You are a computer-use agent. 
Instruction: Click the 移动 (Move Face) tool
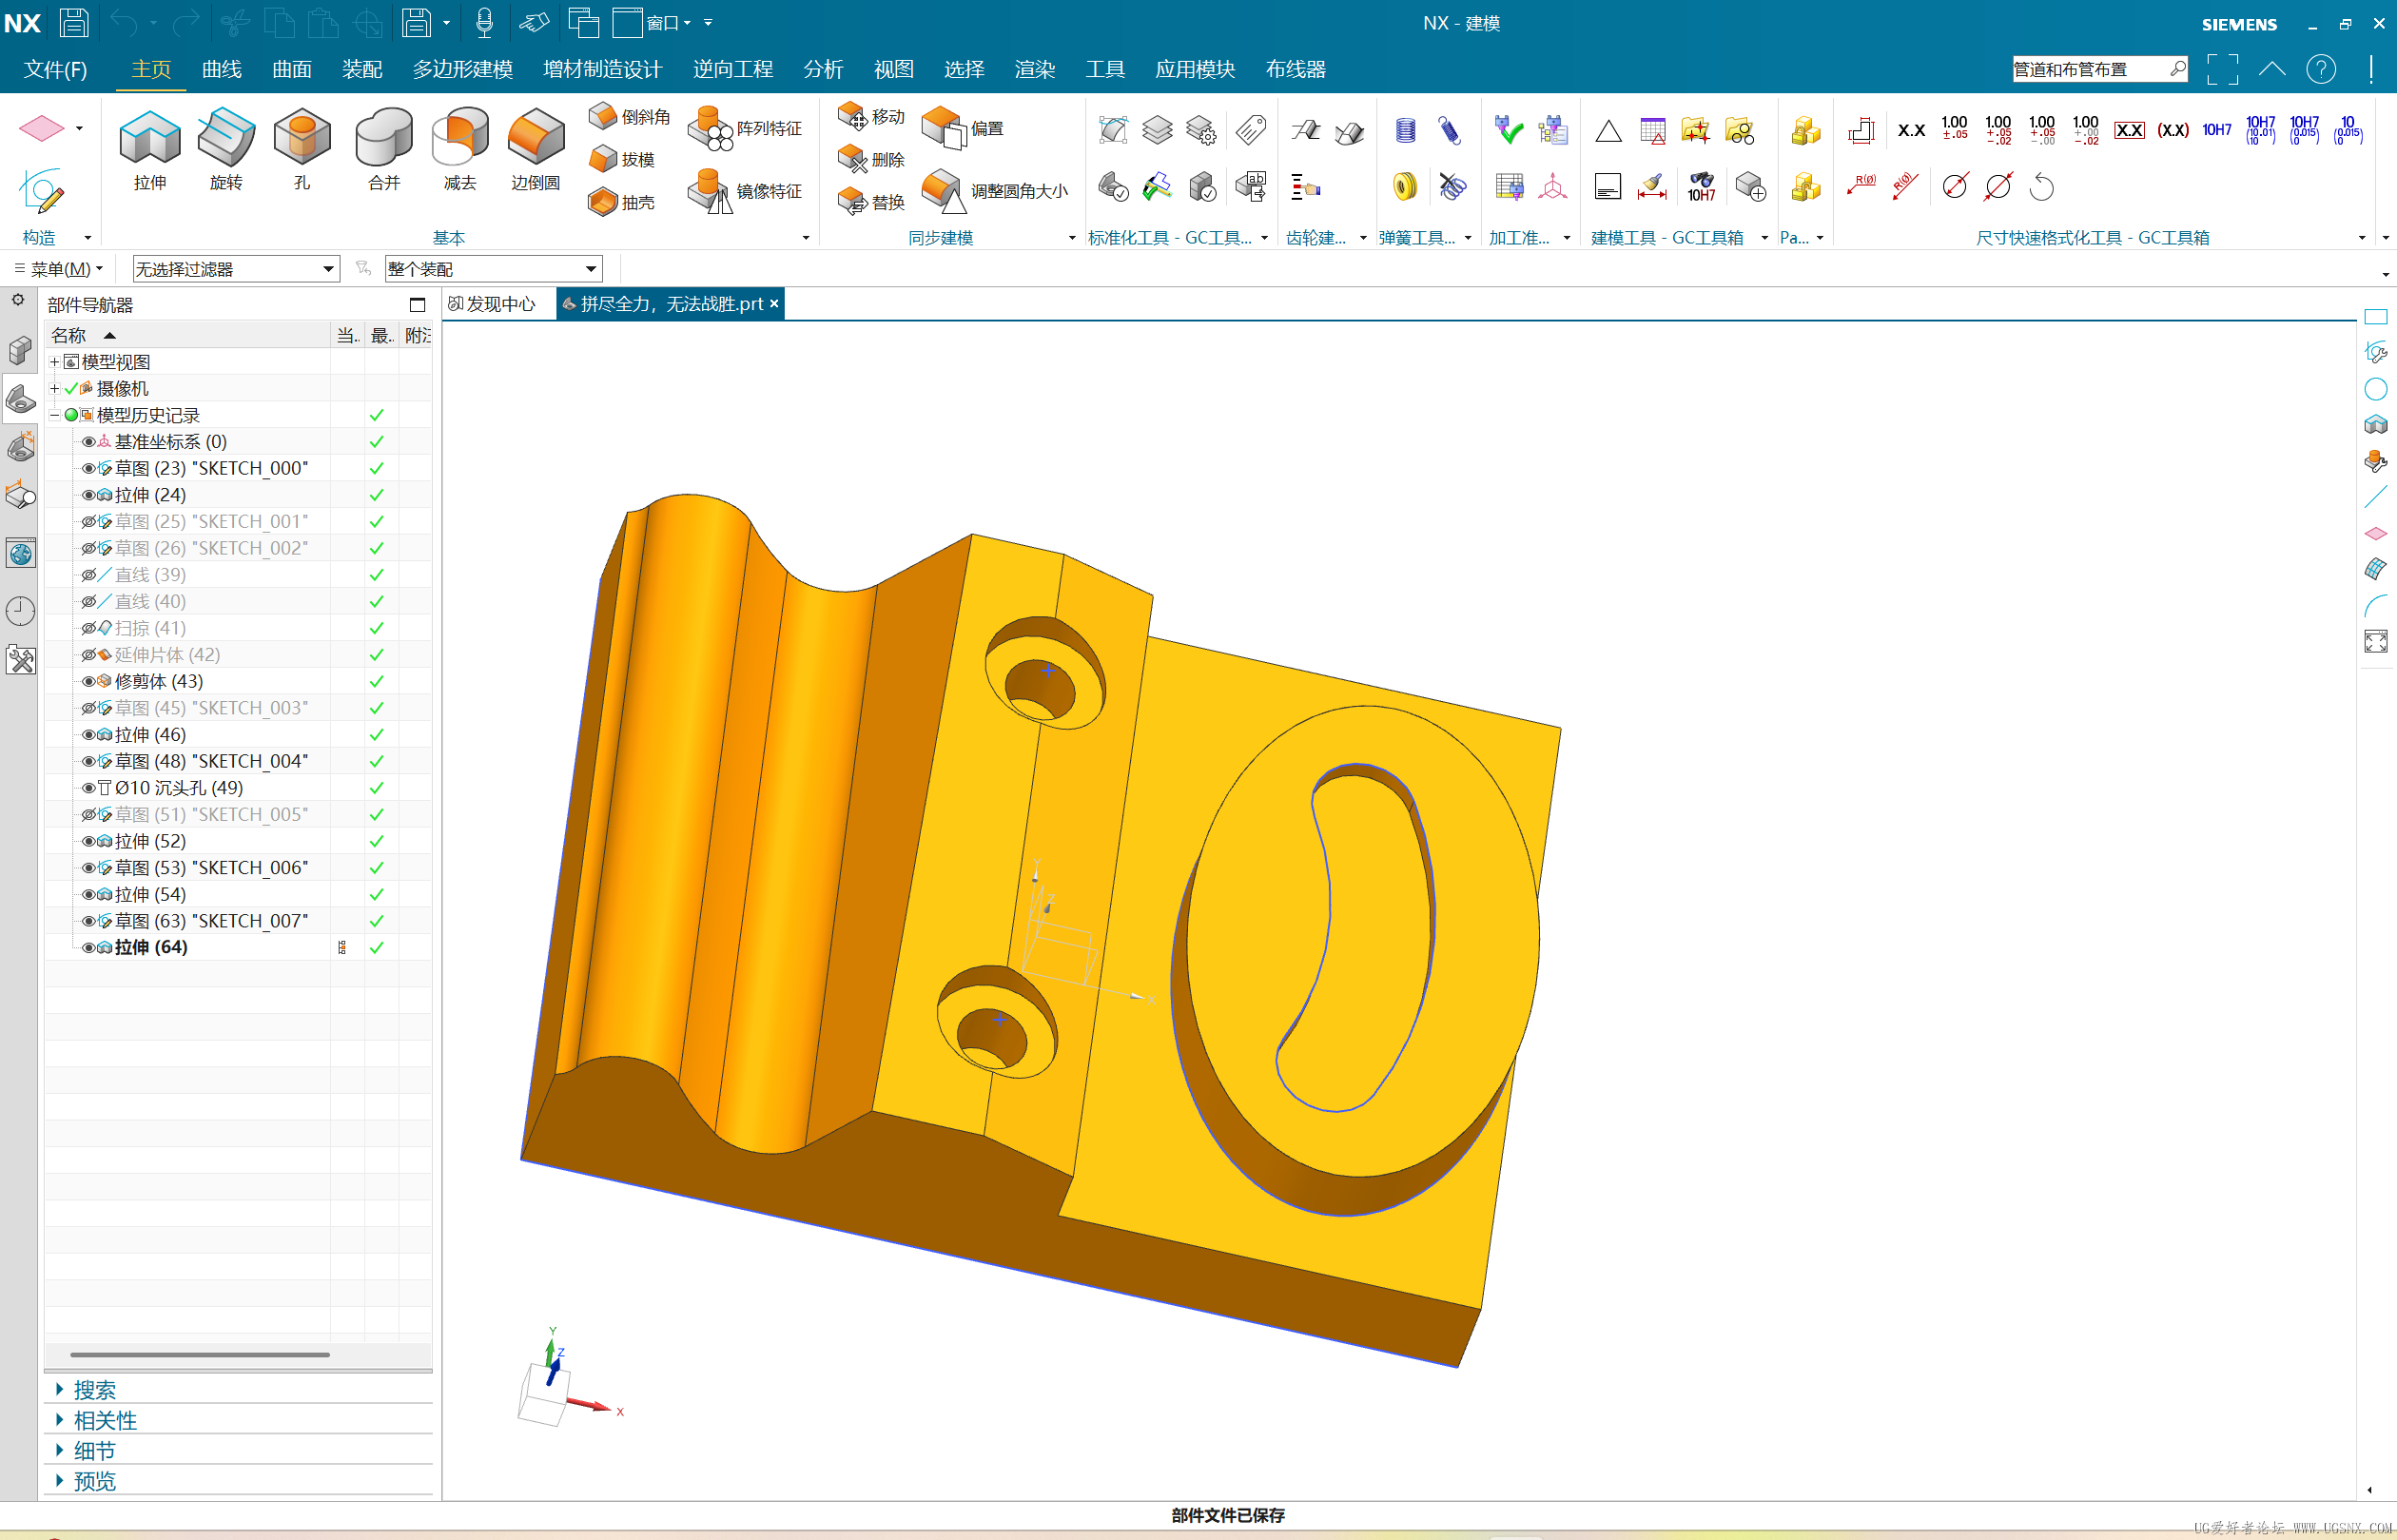[872, 116]
